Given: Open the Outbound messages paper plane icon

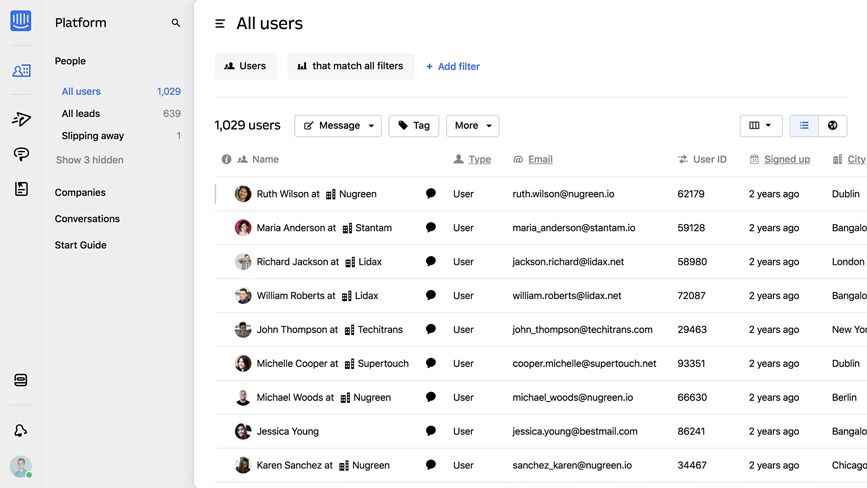Looking at the screenshot, I should point(21,119).
